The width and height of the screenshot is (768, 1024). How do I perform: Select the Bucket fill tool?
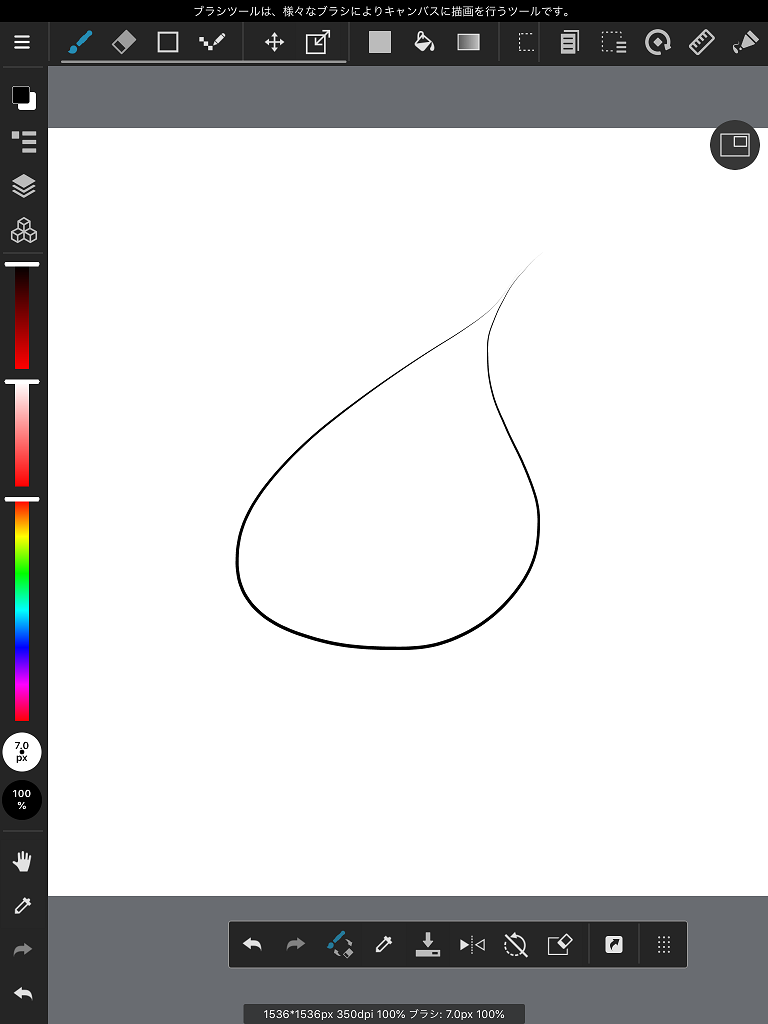tap(424, 42)
